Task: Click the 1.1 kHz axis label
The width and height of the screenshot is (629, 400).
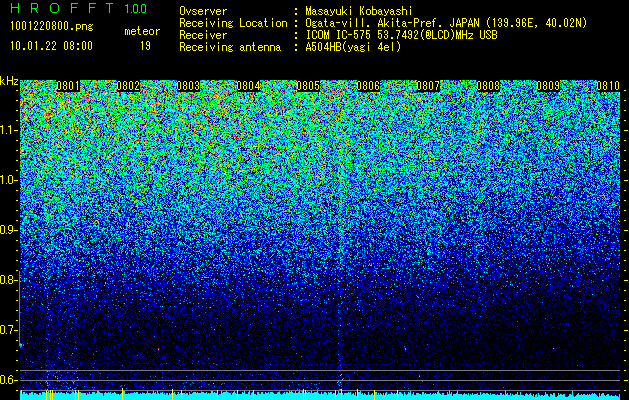Action: click(8, 130)
